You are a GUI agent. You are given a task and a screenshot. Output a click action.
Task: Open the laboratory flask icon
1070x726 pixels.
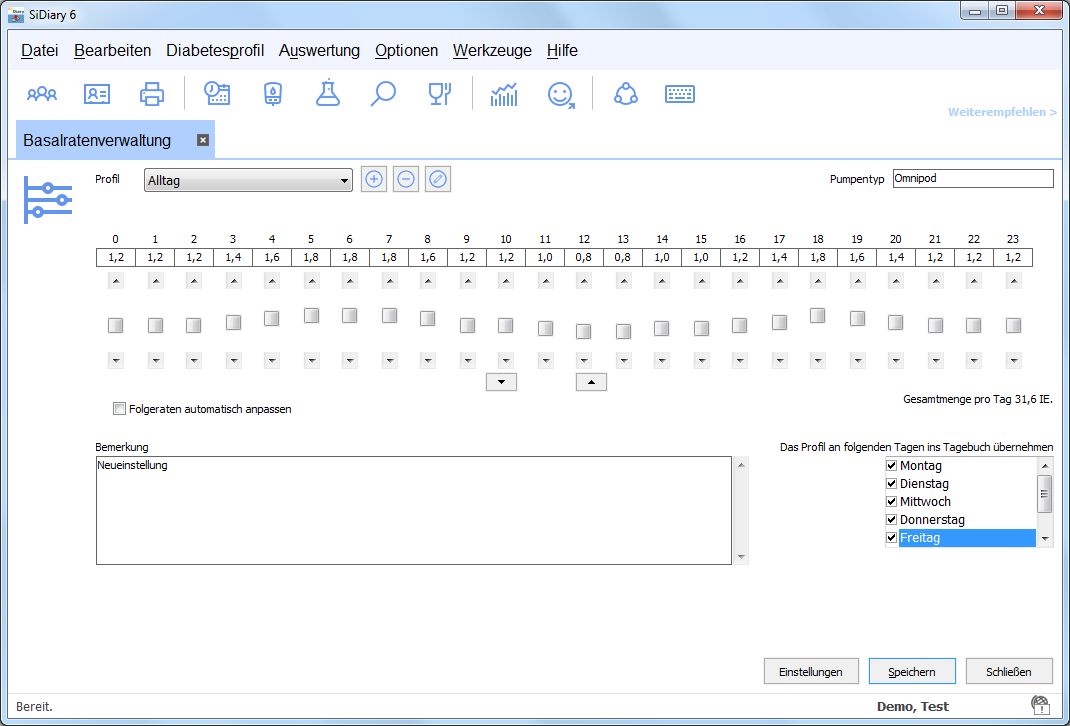(x=327, y=94)
